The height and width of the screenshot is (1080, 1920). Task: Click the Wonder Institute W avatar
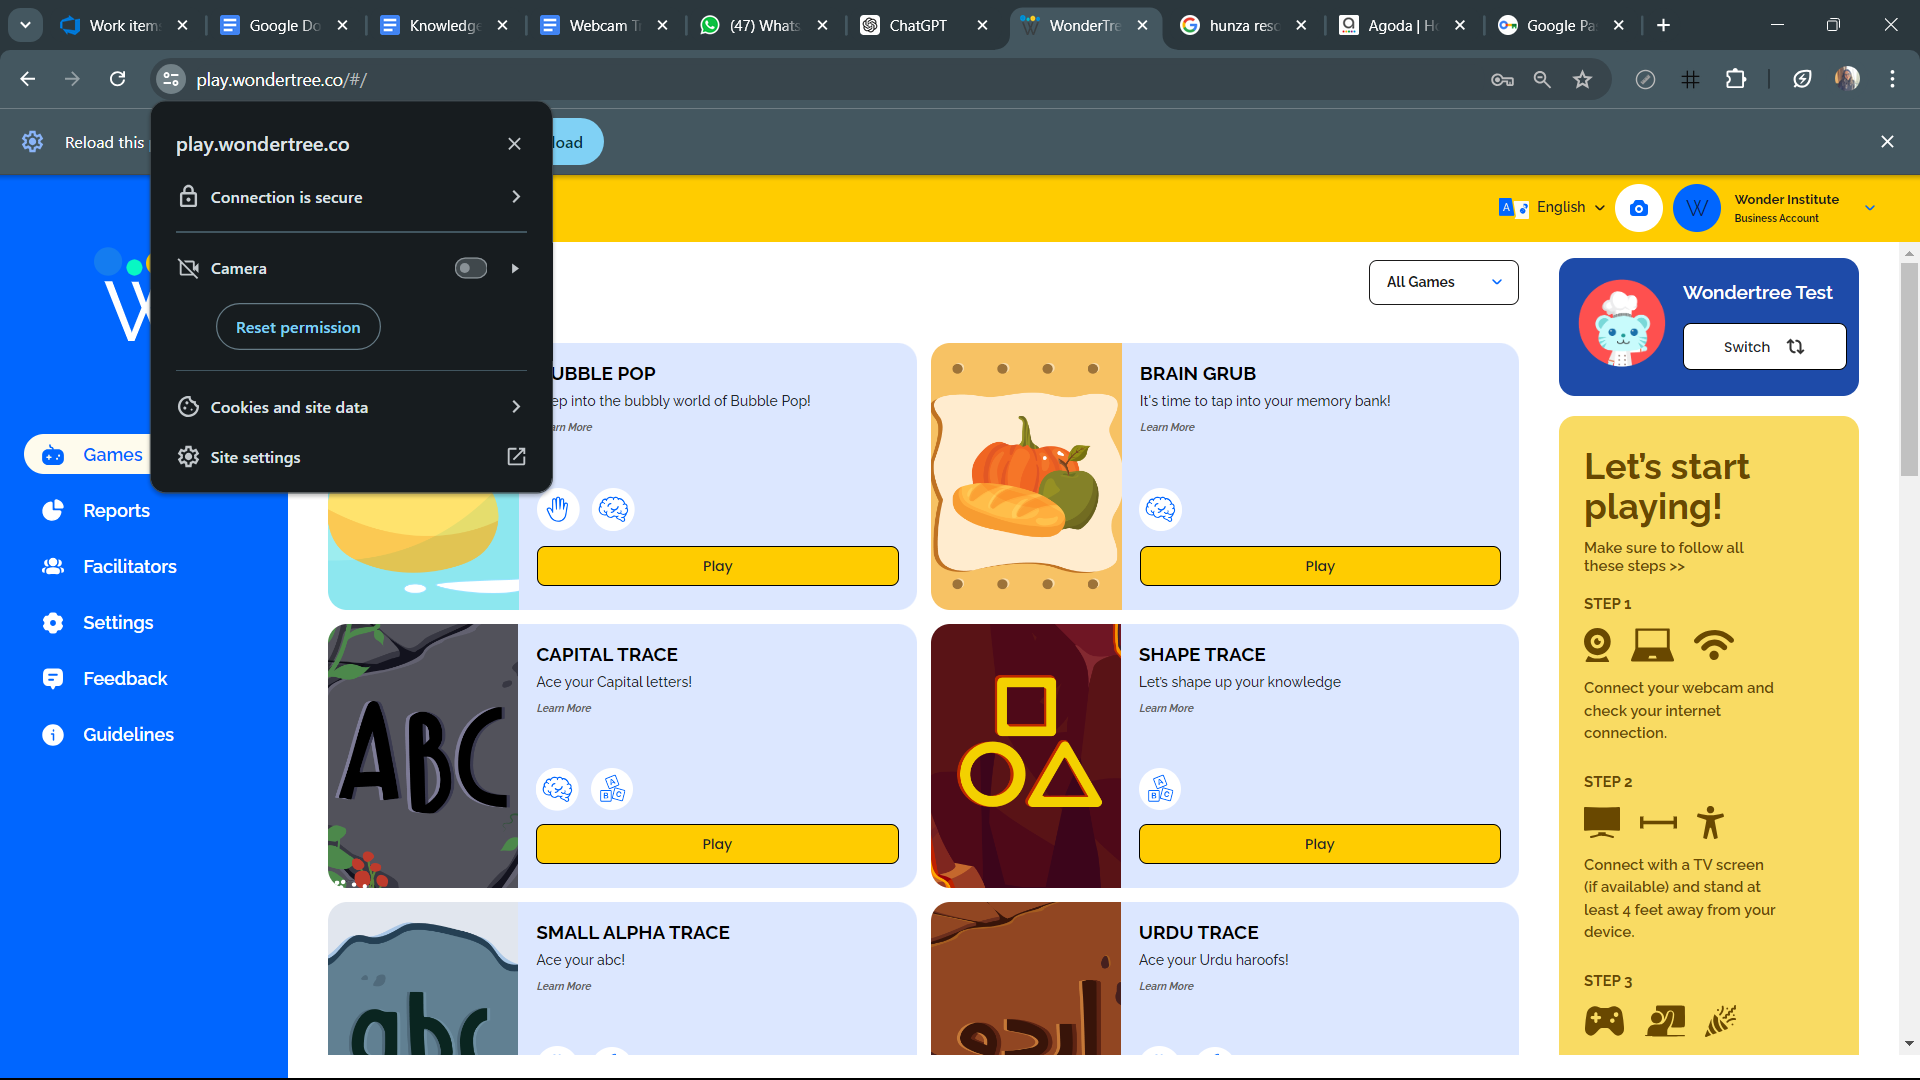[1696, 208]
